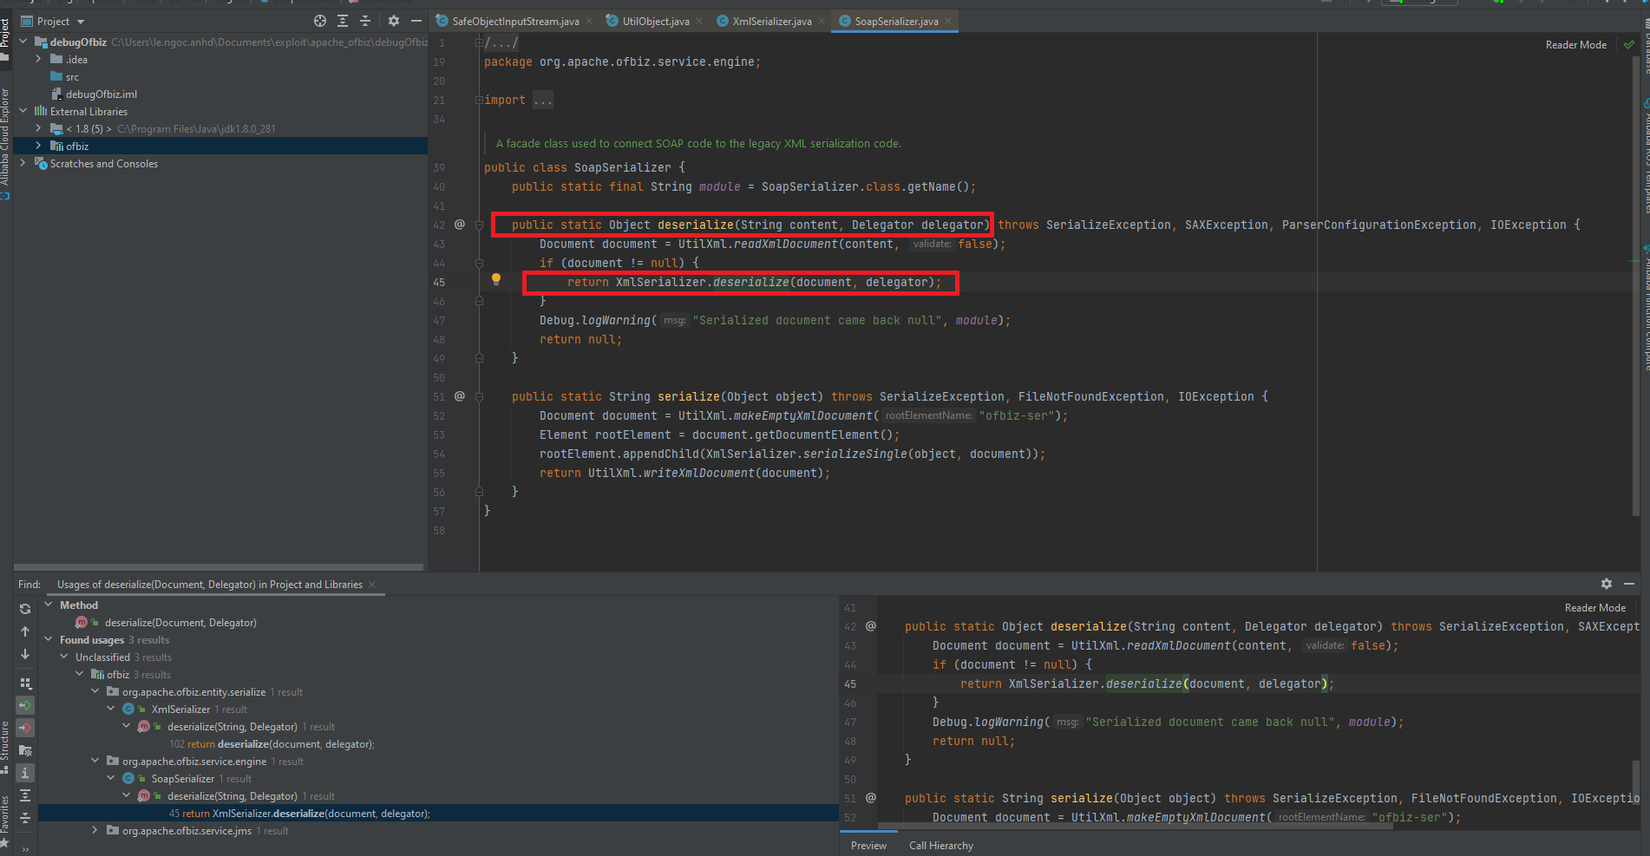Open the Call Hierarchy tab

click(x=940, y=846)
